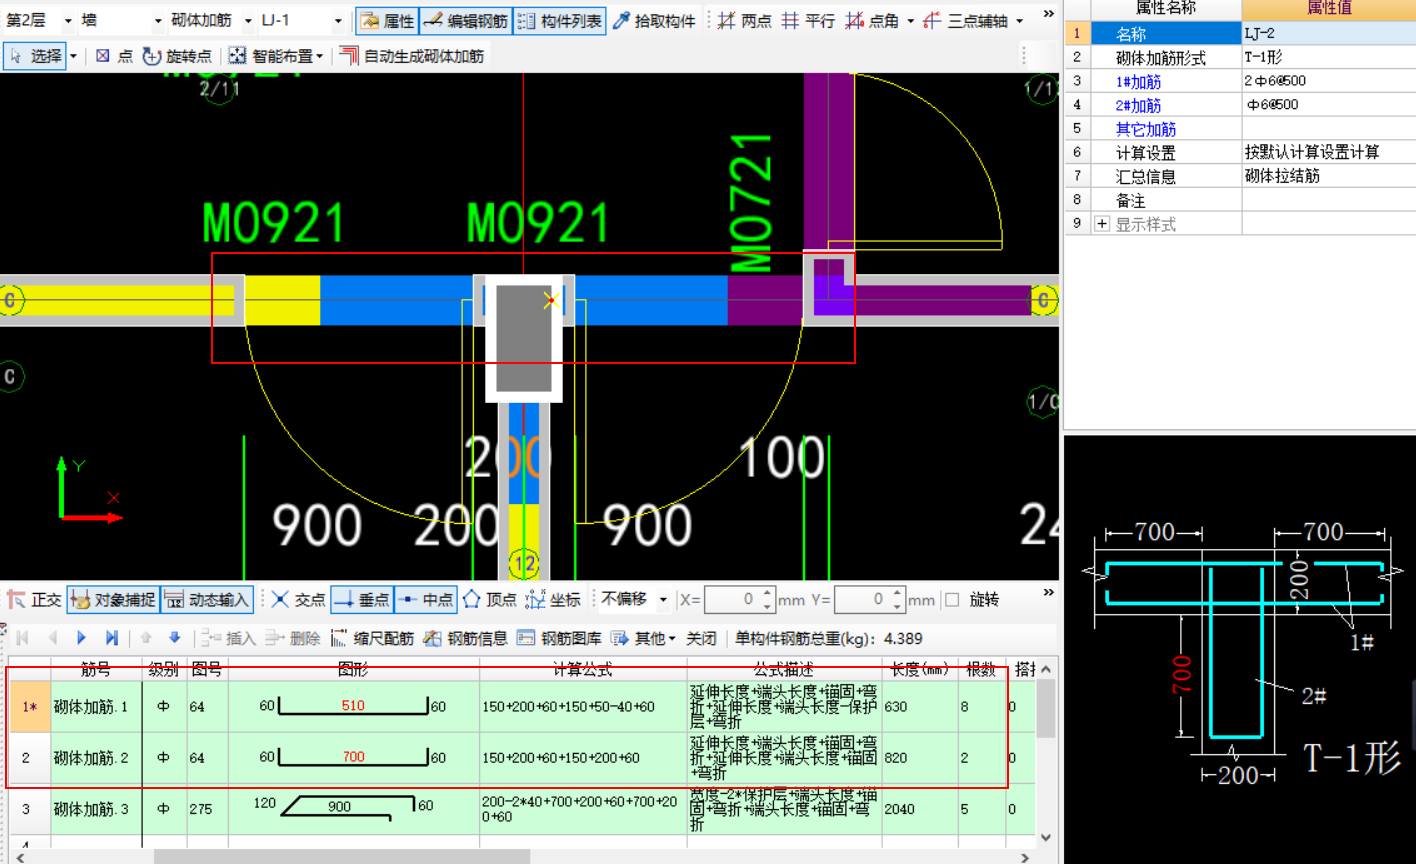1416x864 pixels.
Task: Open the 其他 dropdown in rebar toolbar
Action: [643, 638]
